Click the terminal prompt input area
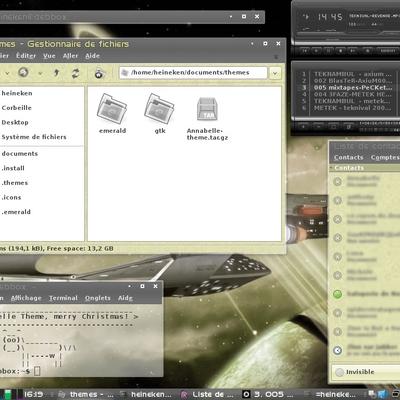 pos(37,371)
